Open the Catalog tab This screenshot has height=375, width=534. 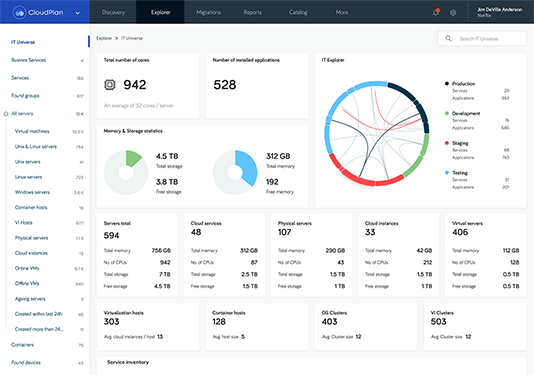298,12
